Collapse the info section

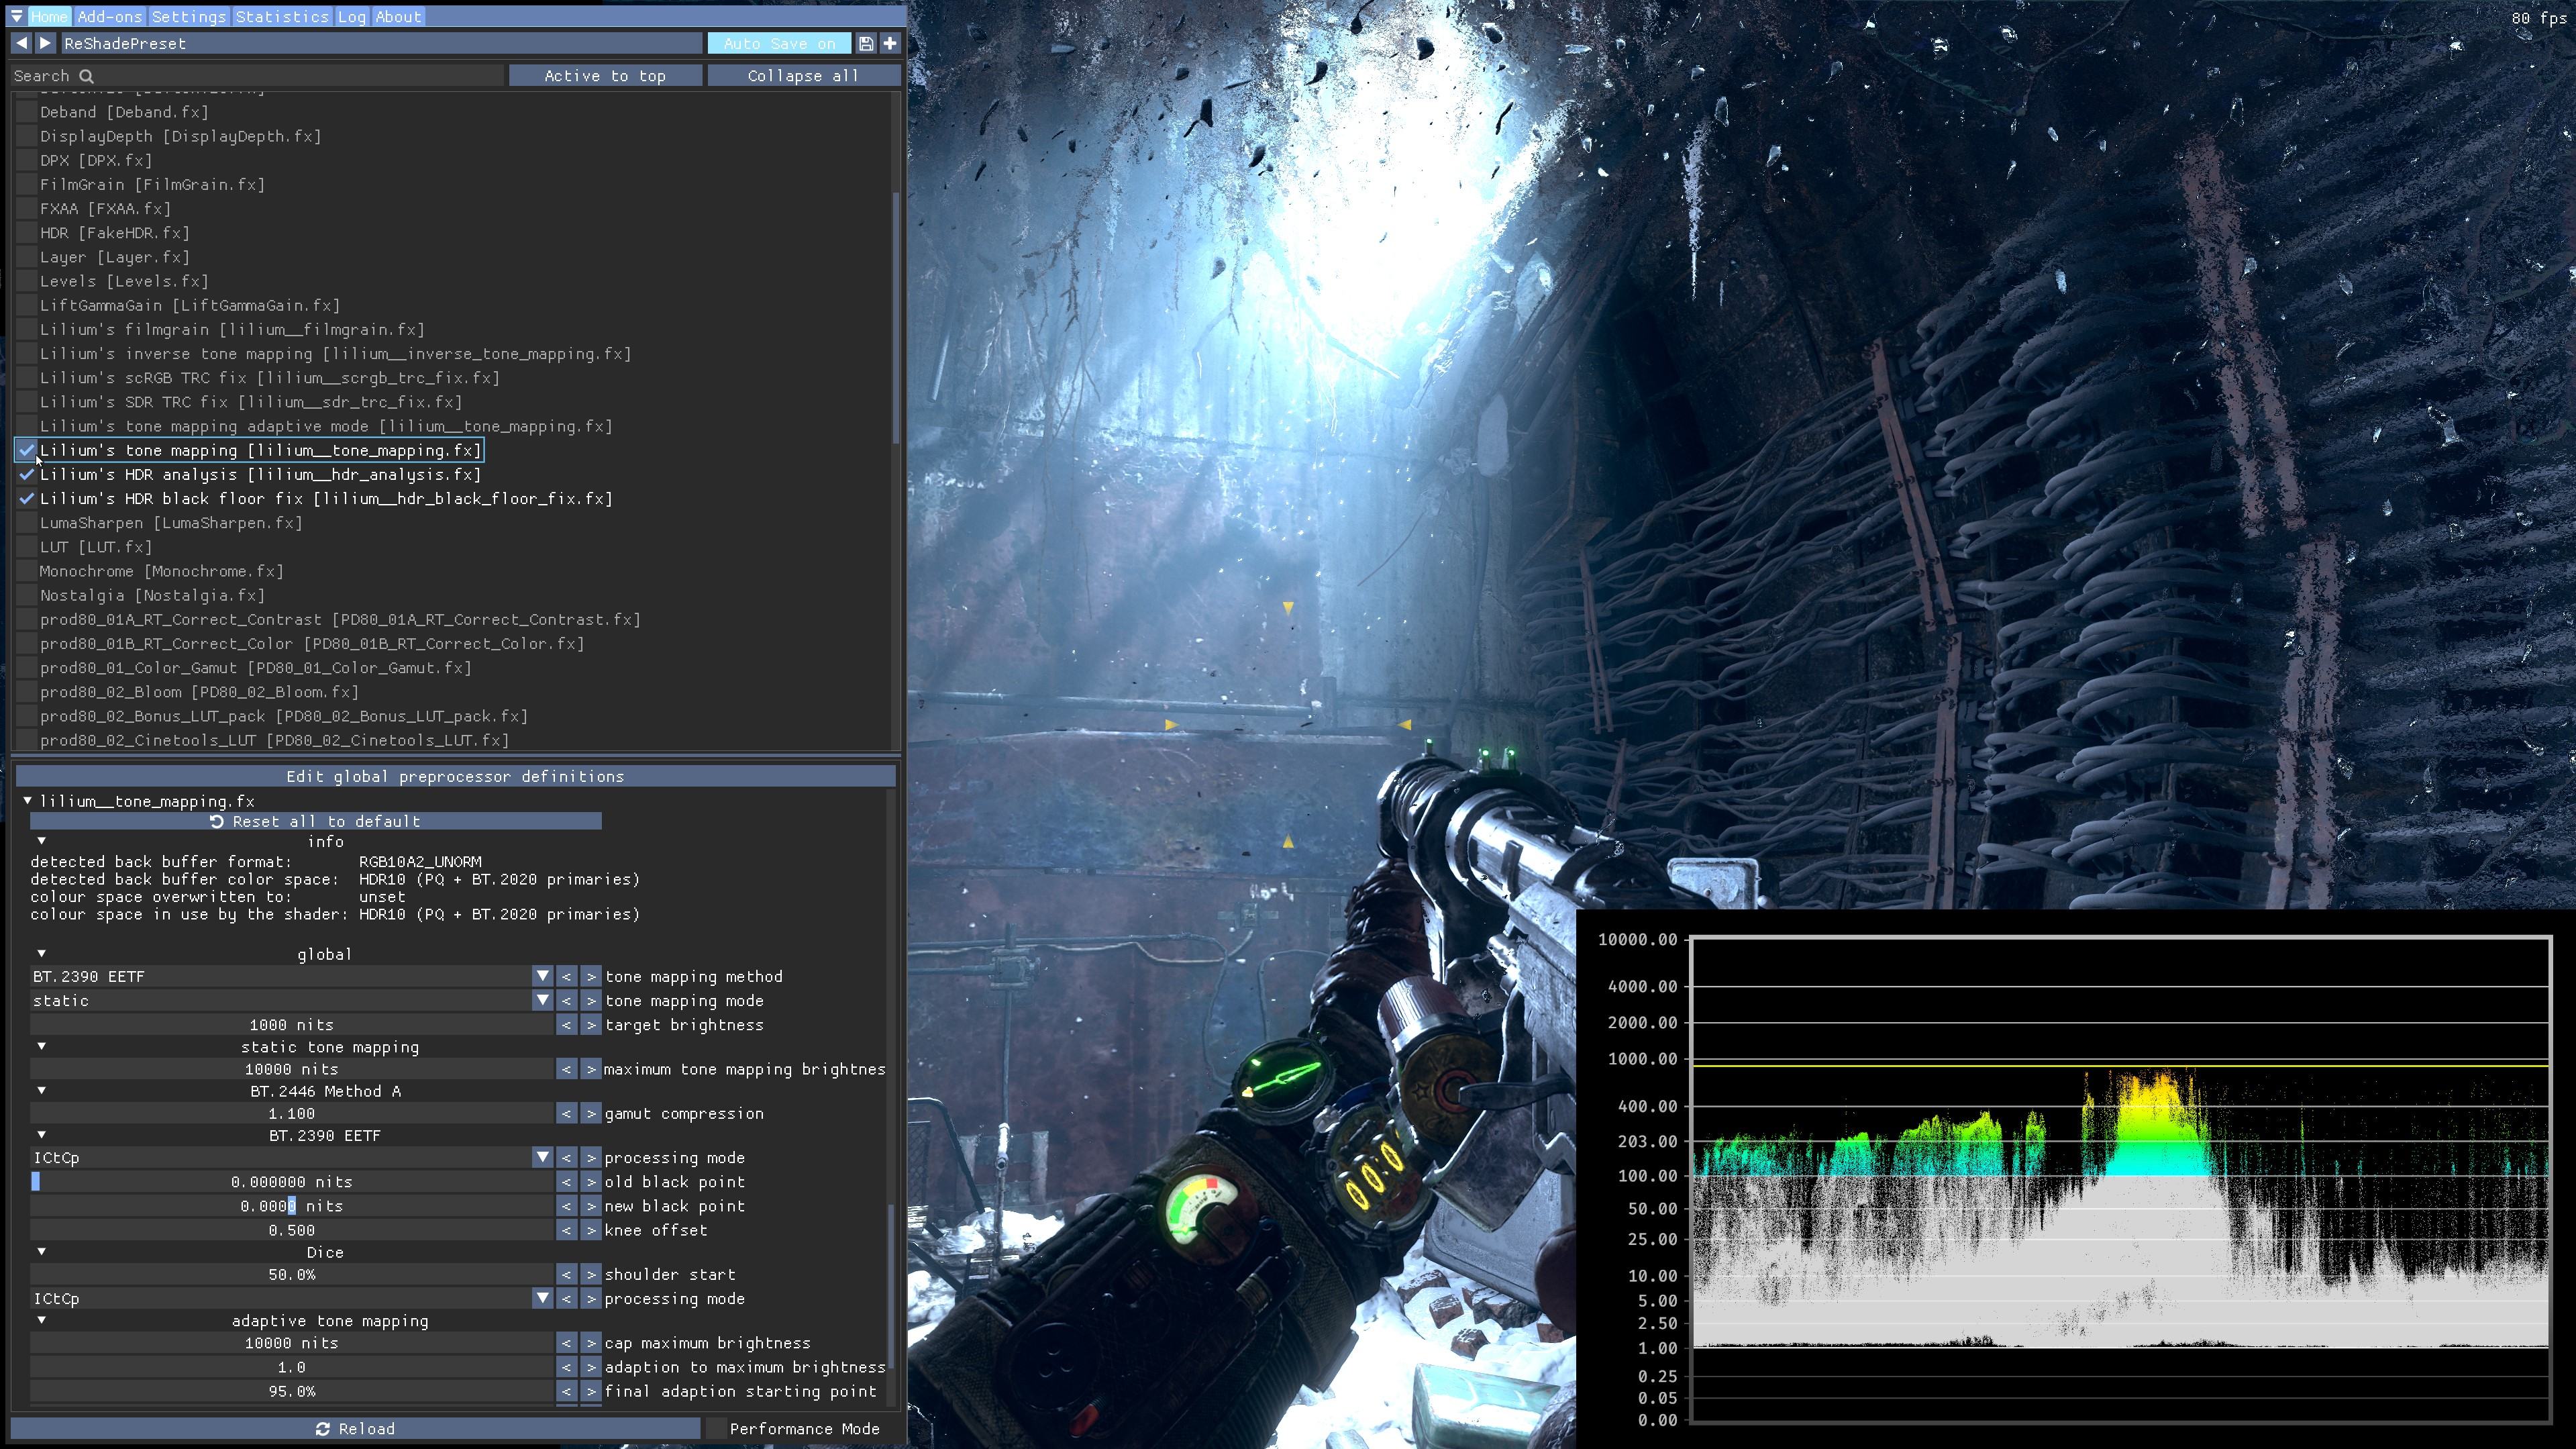click(41, 841)
